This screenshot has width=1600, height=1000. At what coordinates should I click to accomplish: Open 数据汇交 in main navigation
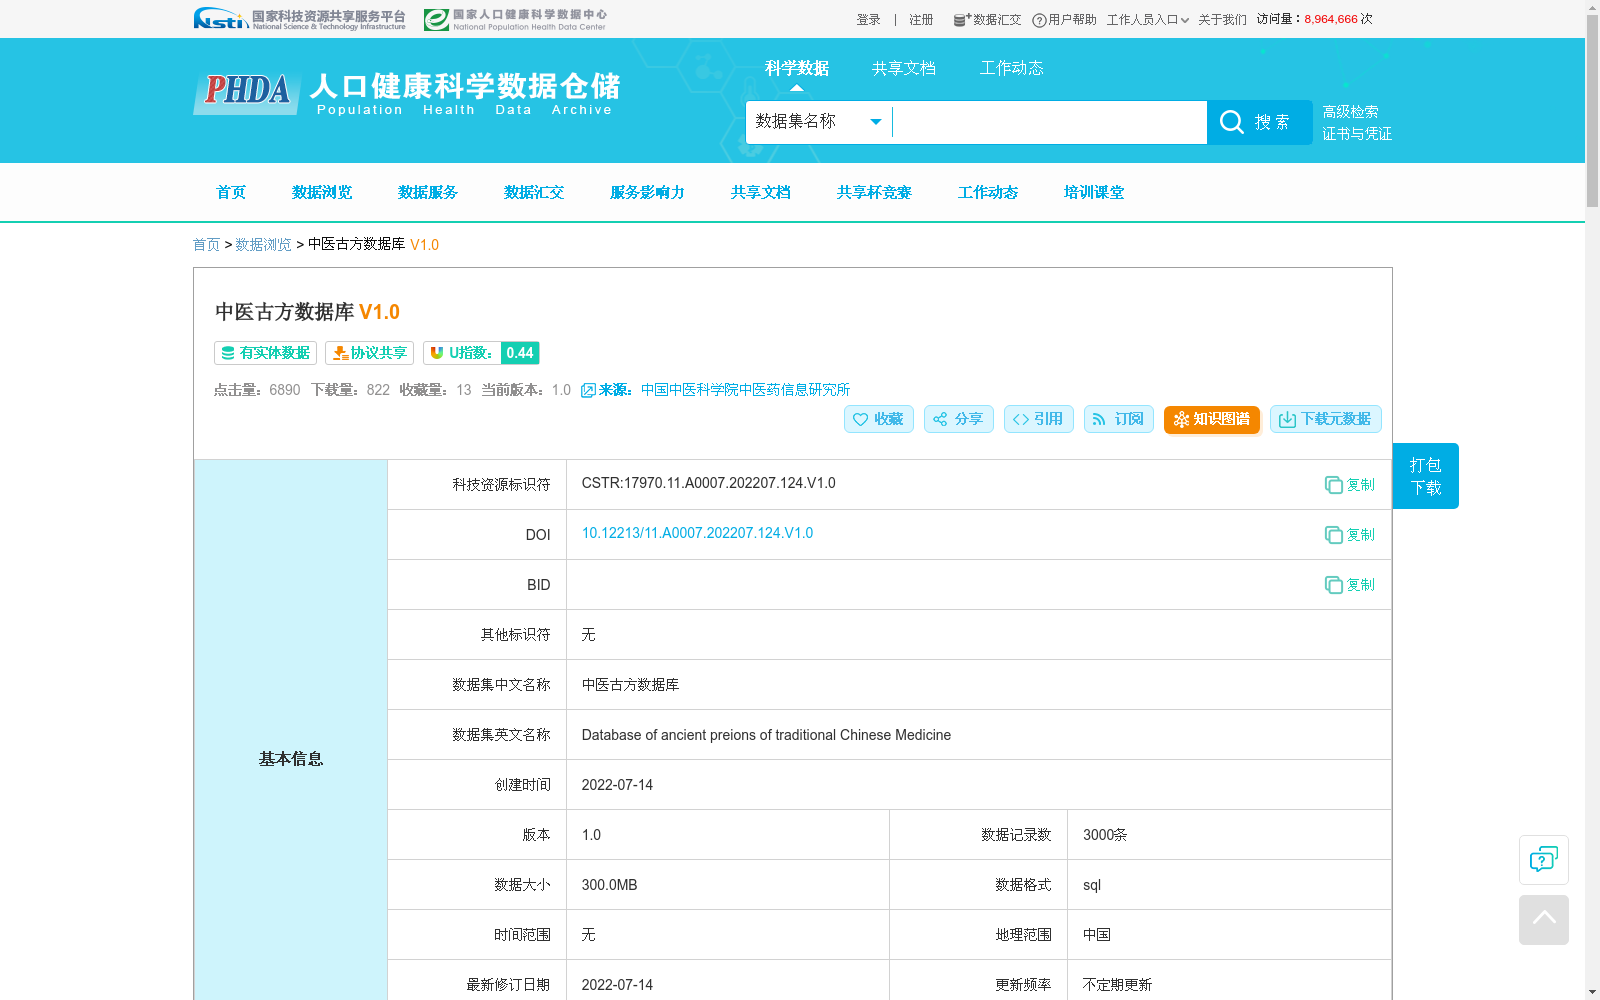[534, 192]
